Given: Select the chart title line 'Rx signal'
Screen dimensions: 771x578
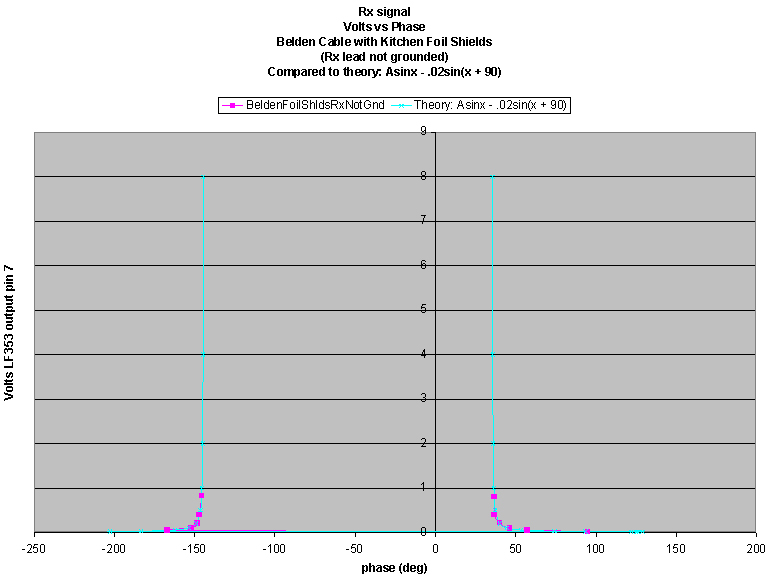Looking at the screenshot, I should pos(384,12).
